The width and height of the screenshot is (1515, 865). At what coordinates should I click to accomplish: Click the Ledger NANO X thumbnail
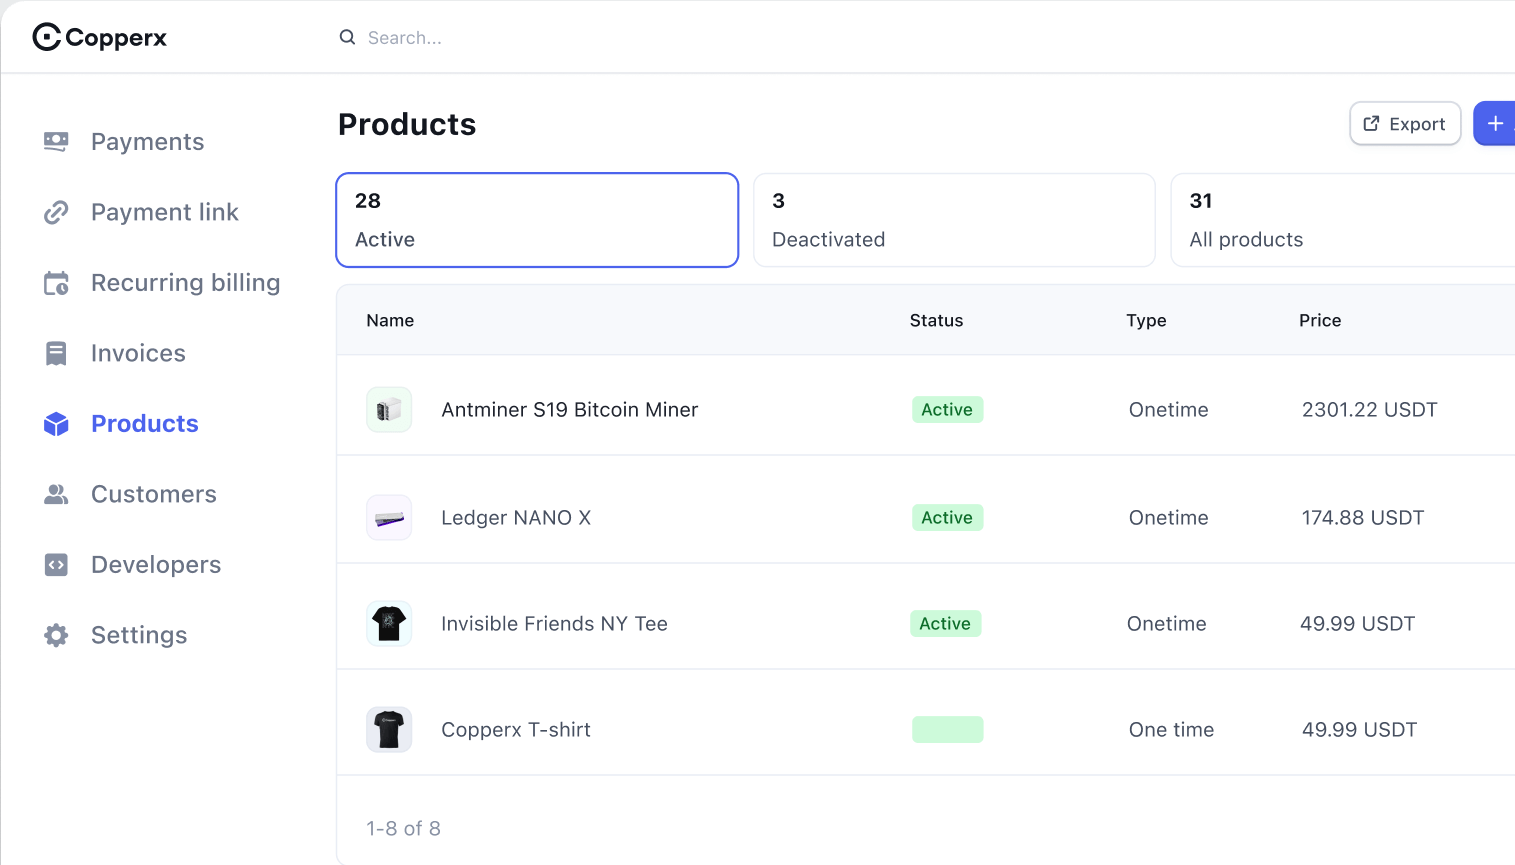click(x=389, y=518)
